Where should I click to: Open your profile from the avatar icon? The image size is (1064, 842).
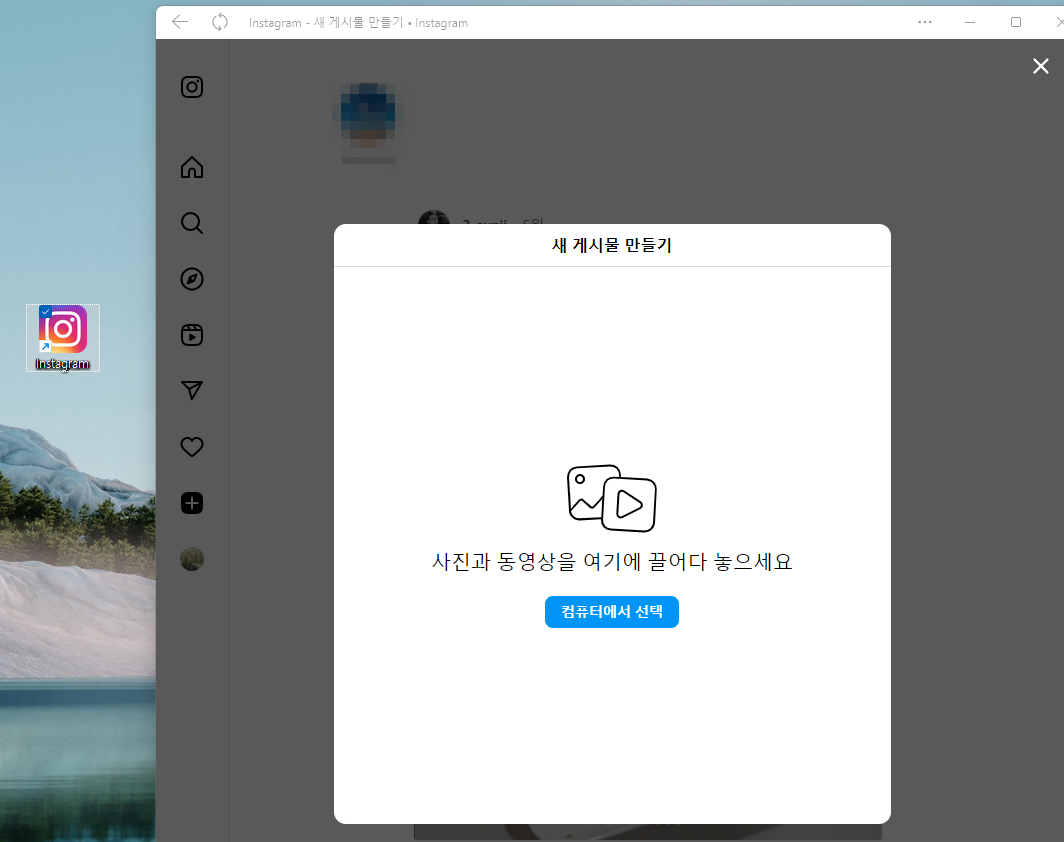[191, 559]
